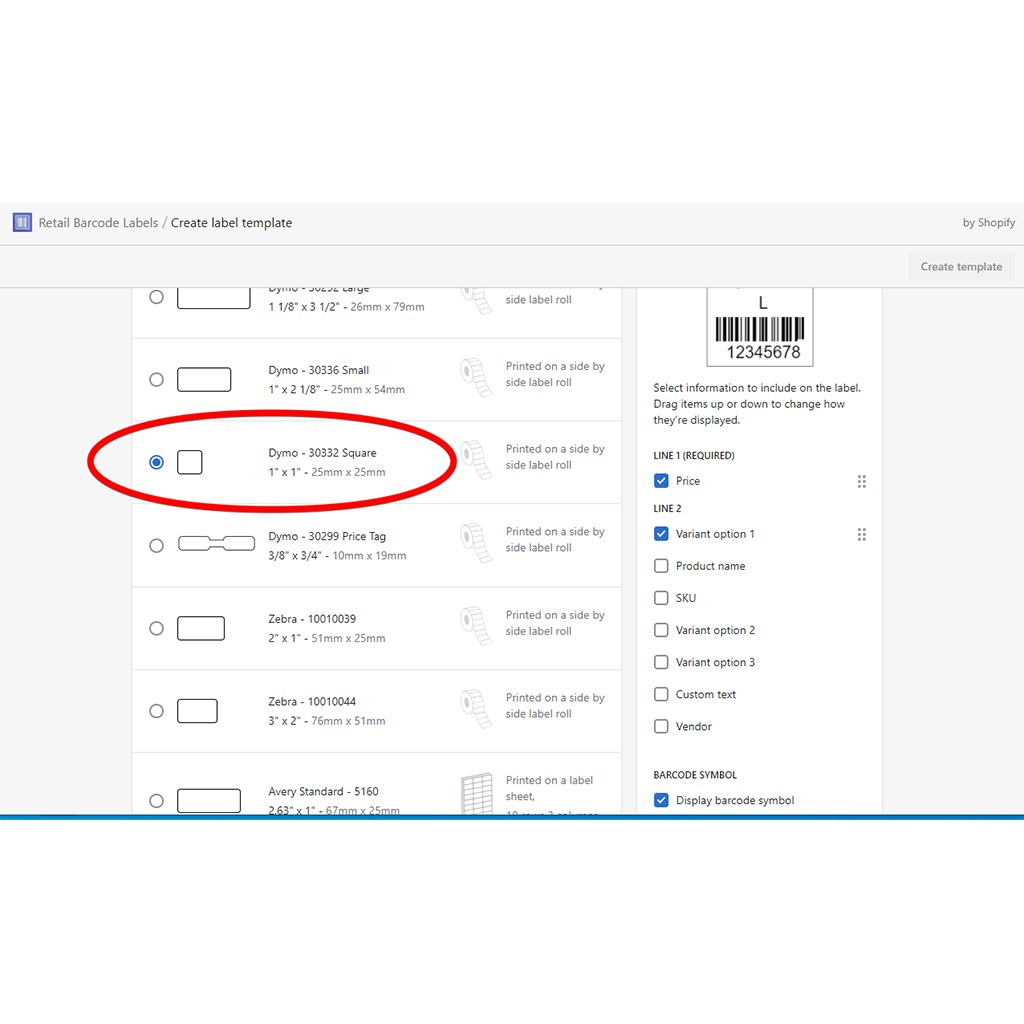Click the label roll icon in Zebra 10010039 row
This screenshot has width=1024, height=1024.
point(476,626)
